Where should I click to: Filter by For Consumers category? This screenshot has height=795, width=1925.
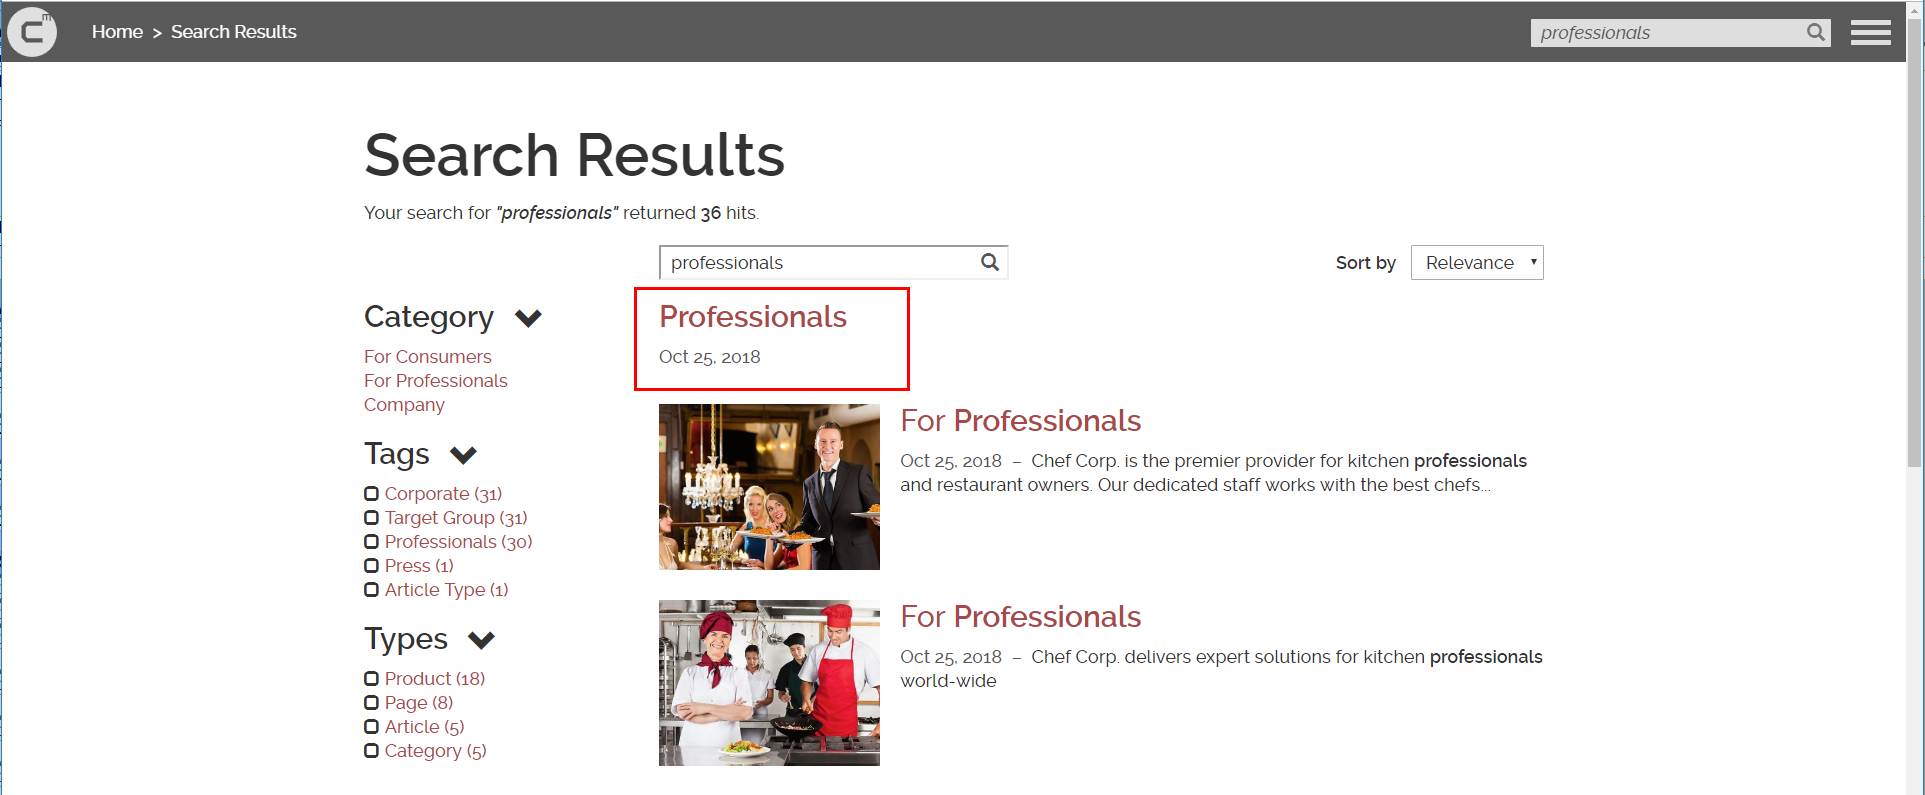(x=428, y=357)
